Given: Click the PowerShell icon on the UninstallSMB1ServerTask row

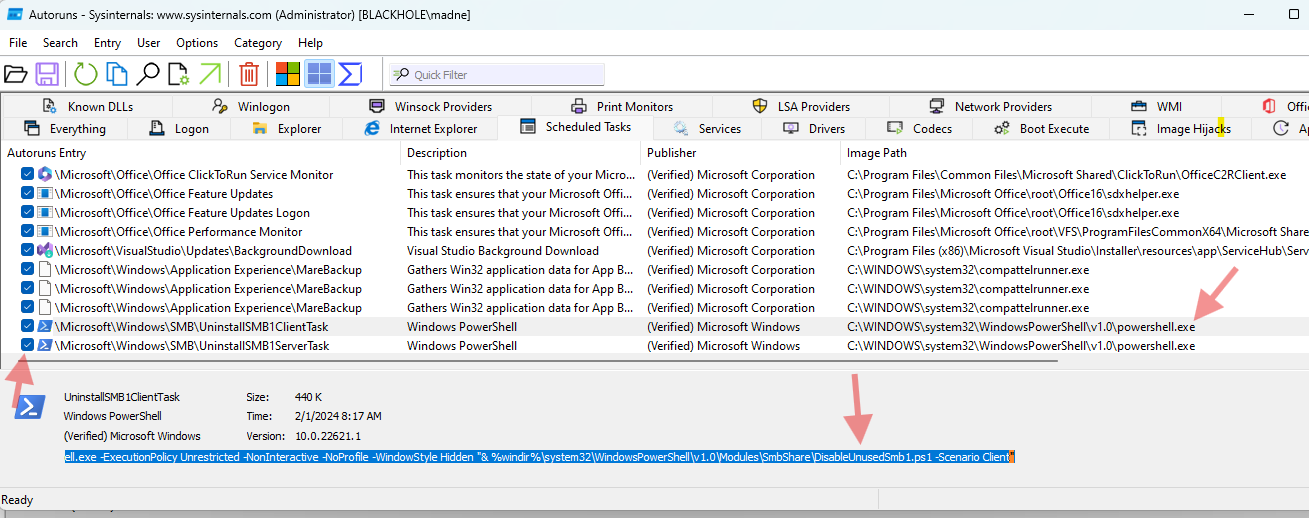Looking at the screenshot, I should tap(45, 346).
